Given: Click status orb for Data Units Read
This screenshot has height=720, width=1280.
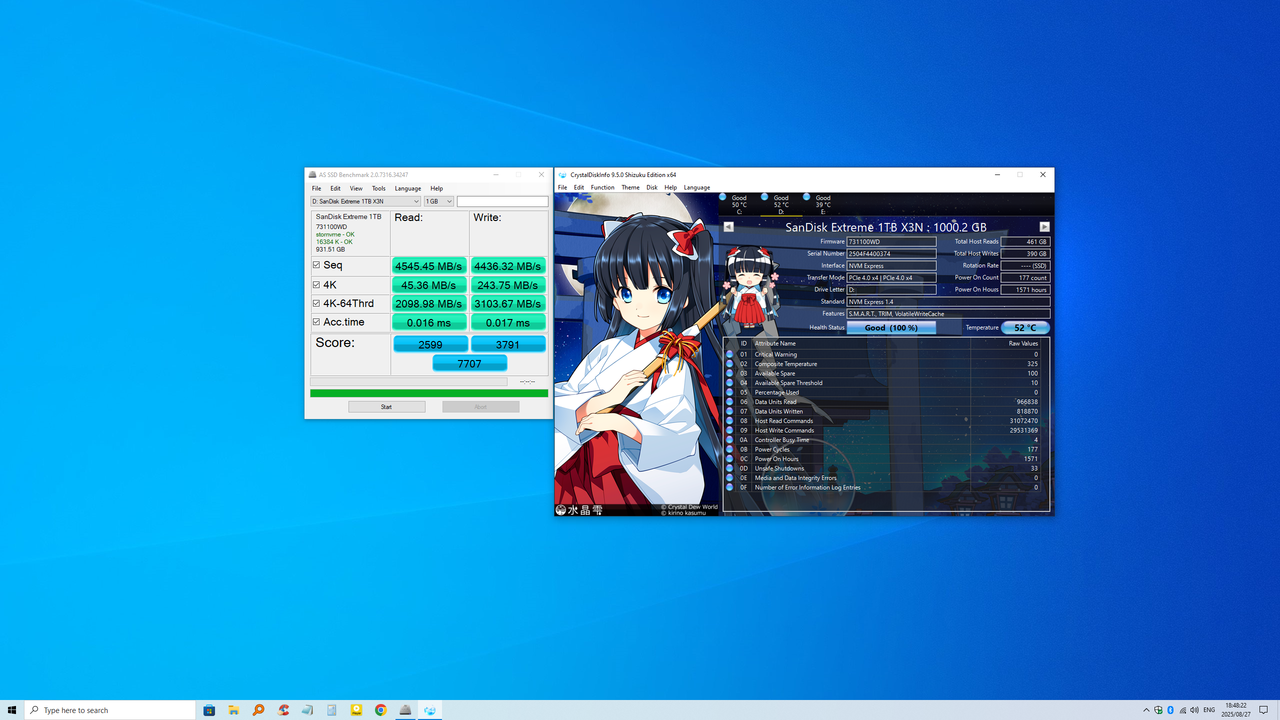Looking at the screenshot, I should pos(729,402).
